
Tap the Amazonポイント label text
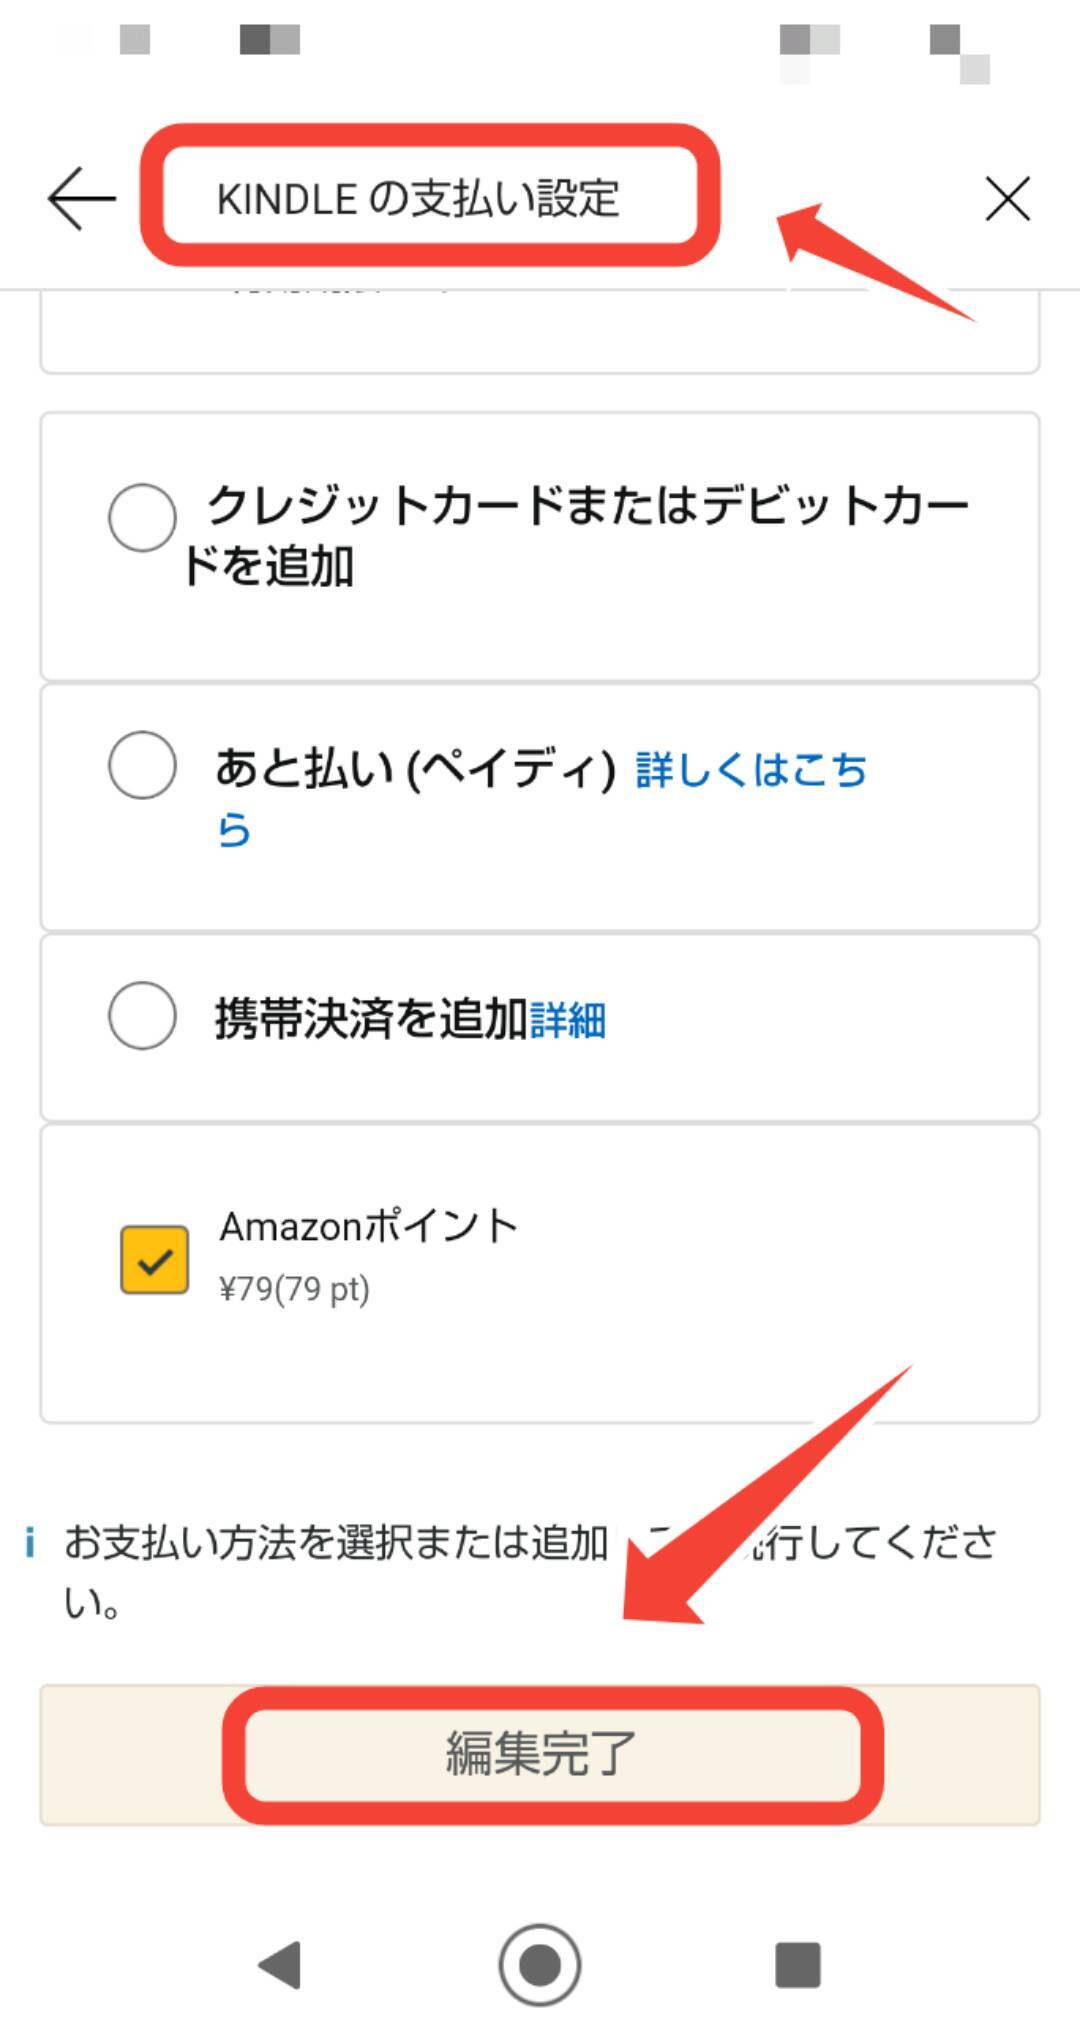click(x=368, y=1226)
